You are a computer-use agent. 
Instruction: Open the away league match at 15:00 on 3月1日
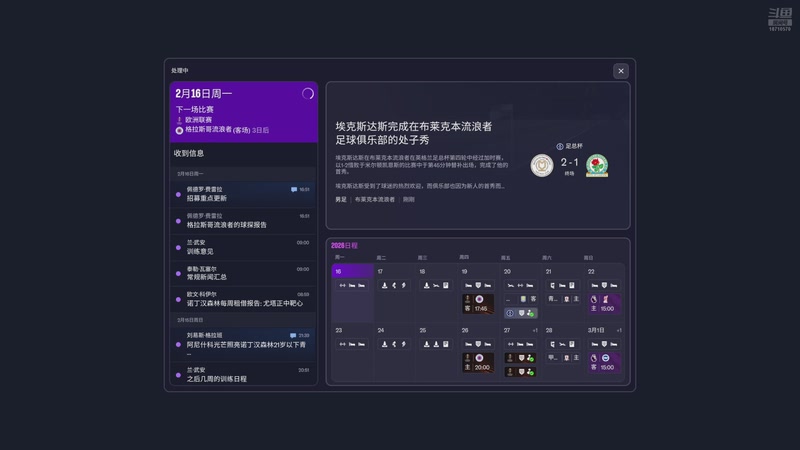point(604,362)
